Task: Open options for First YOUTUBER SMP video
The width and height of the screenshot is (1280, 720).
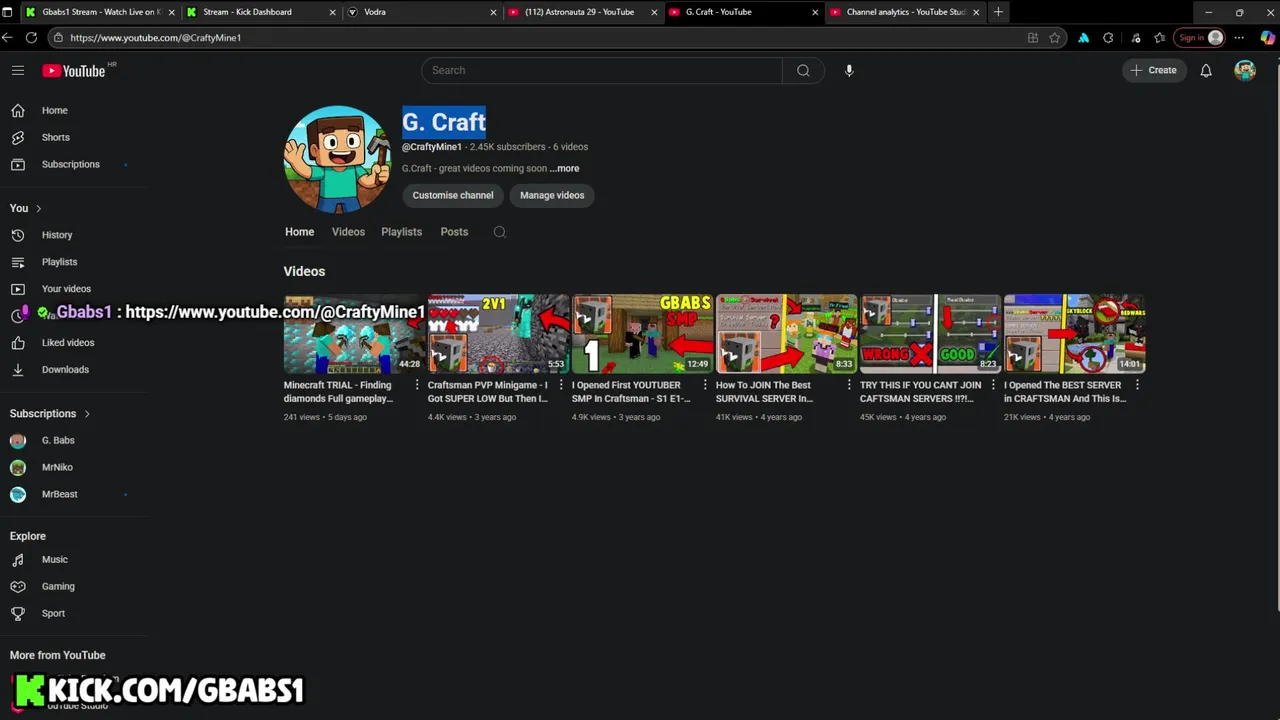Action: (x=705, y=385)
